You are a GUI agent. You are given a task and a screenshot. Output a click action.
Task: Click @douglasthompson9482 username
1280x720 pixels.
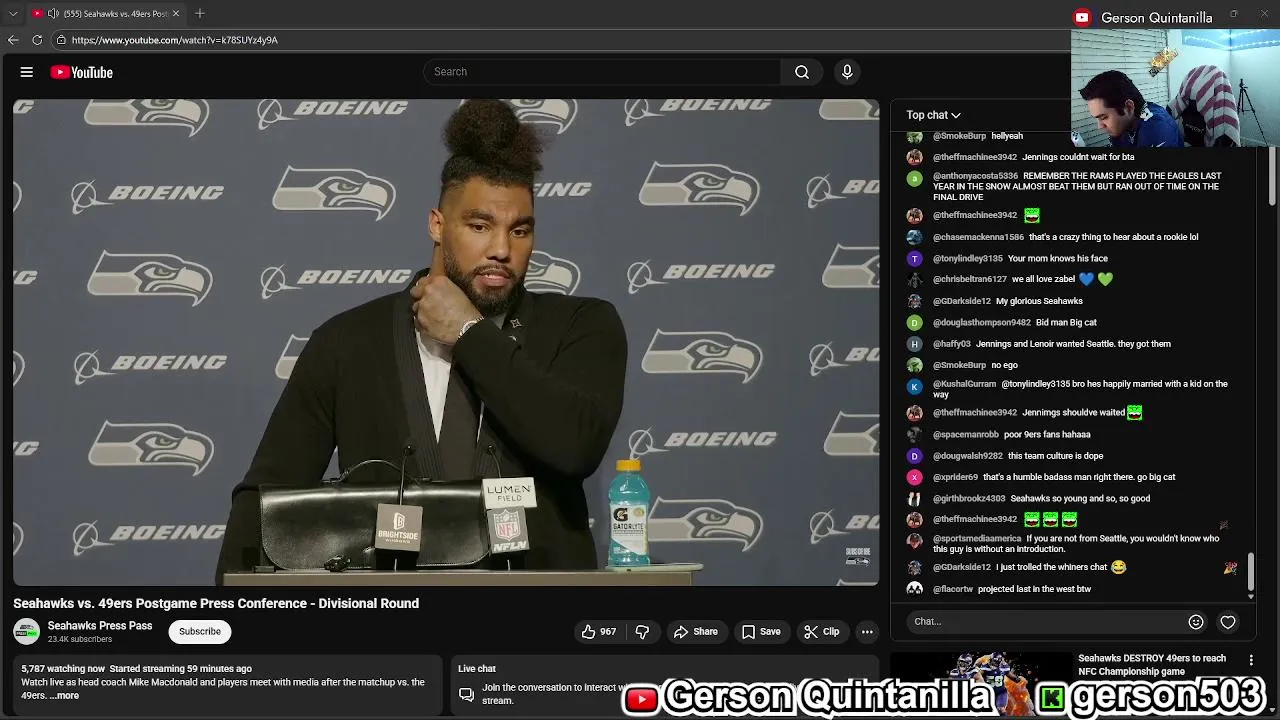[981, 322]
